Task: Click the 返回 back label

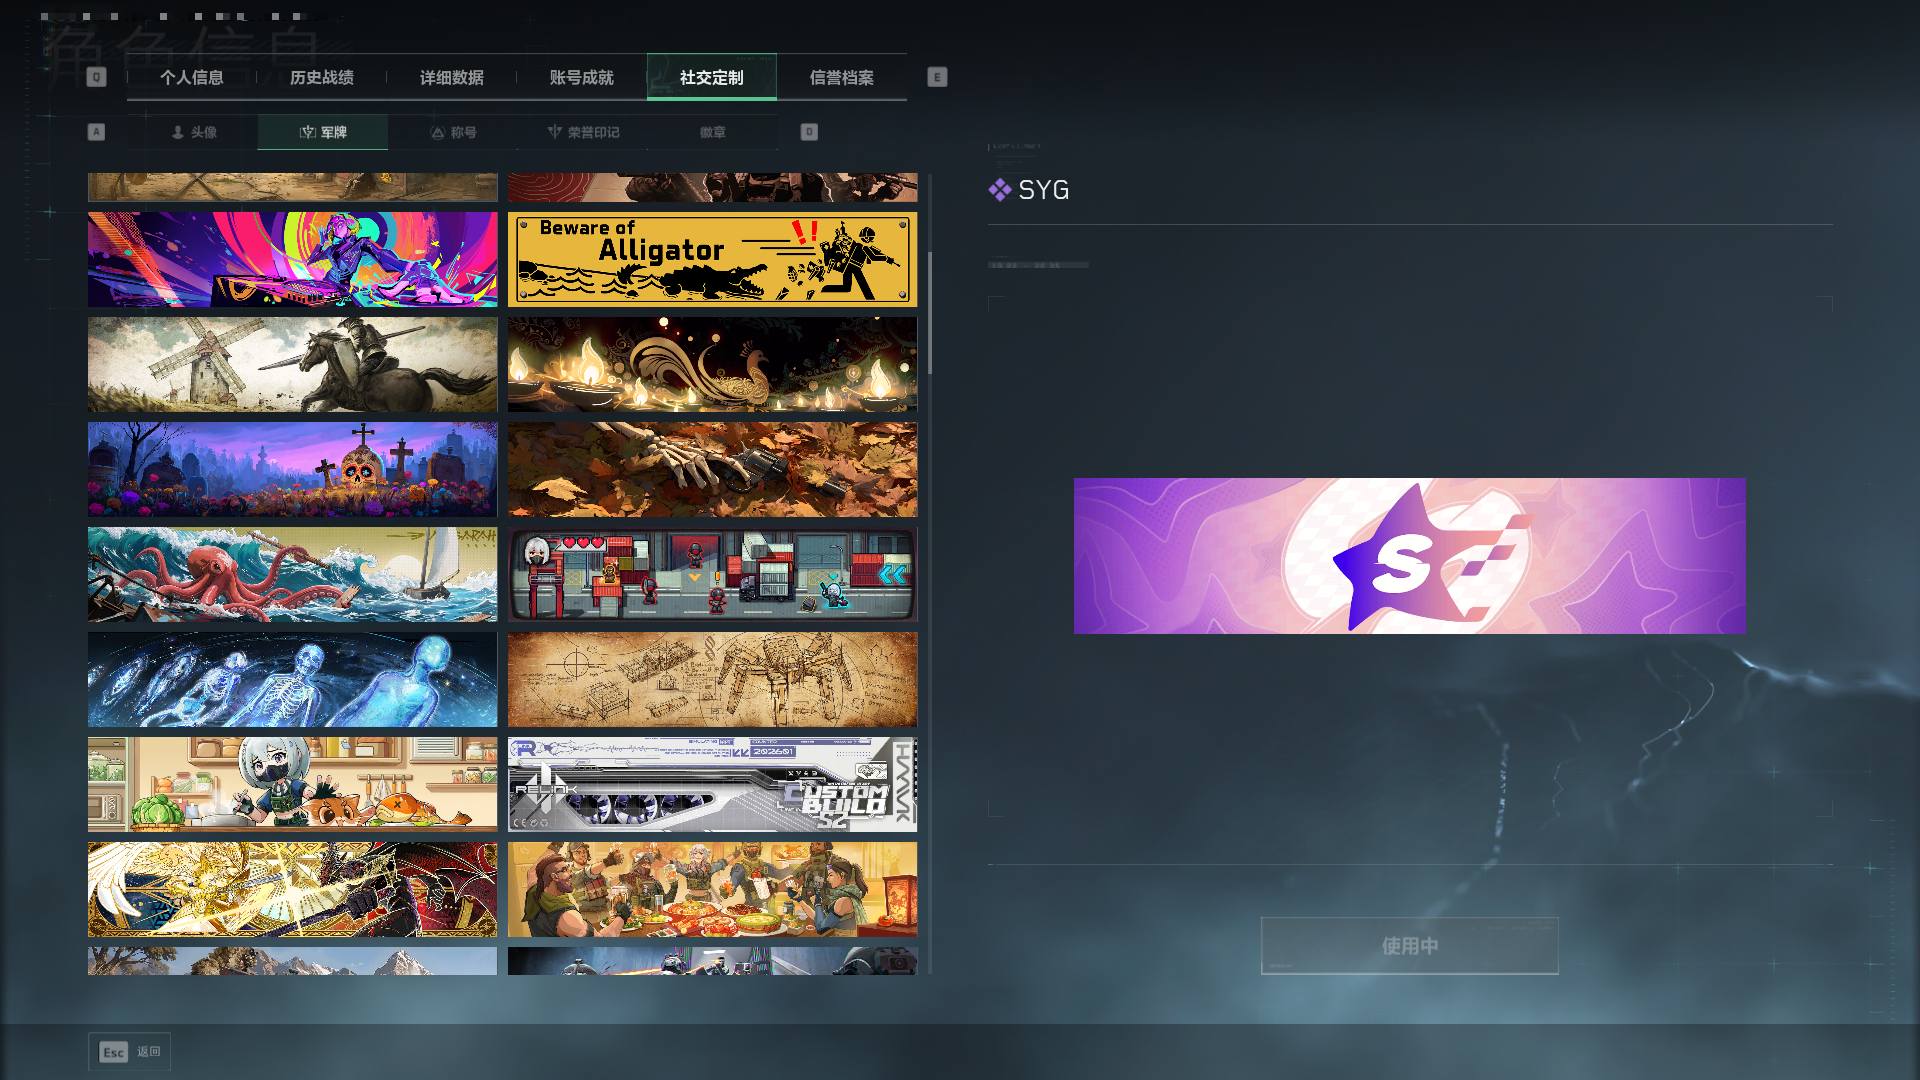Action: pos(149,1052)
